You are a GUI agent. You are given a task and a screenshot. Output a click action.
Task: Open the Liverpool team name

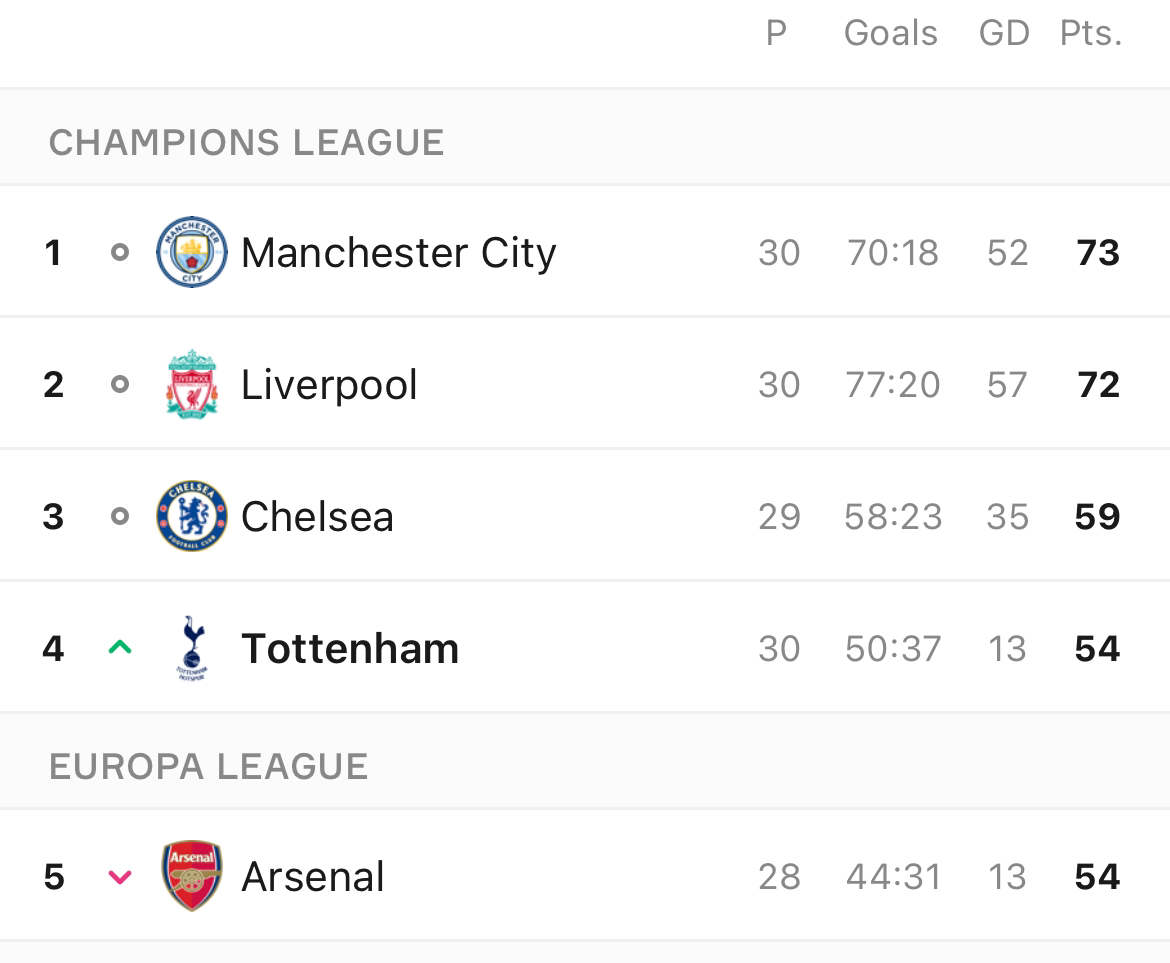329,386
